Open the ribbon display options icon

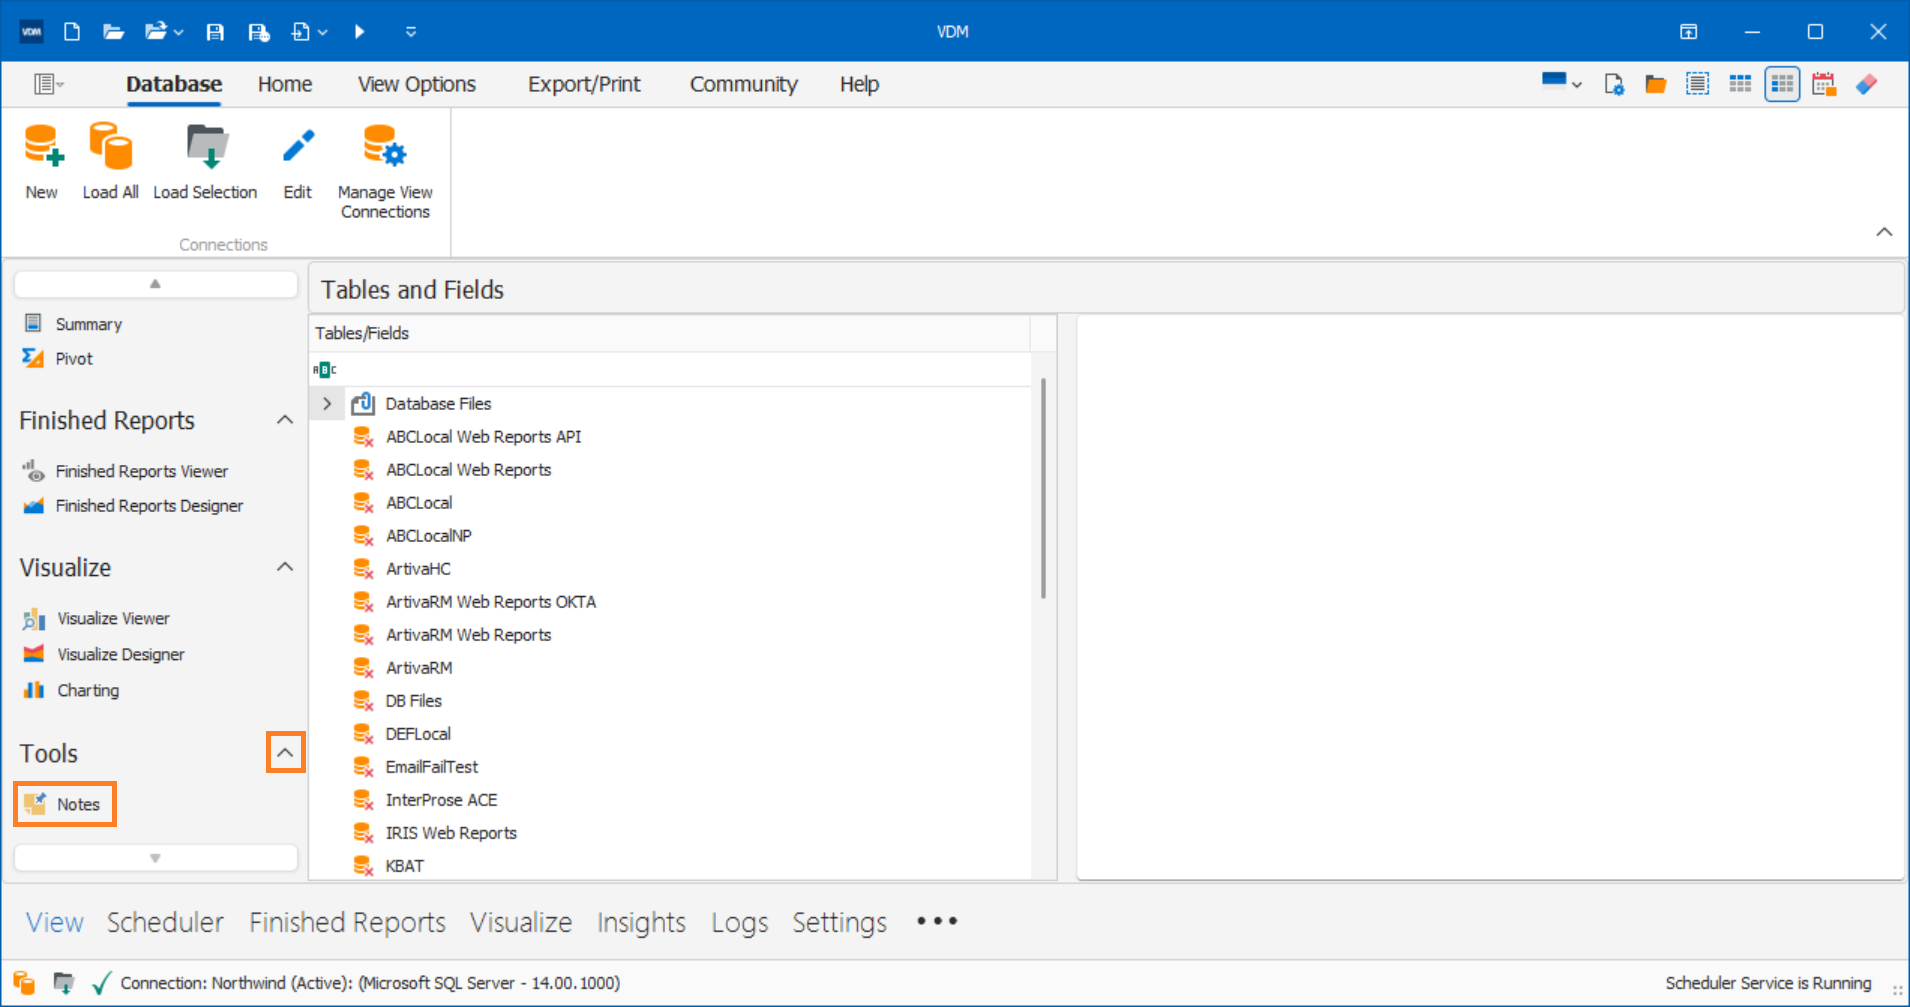[x=1688, y=32]
